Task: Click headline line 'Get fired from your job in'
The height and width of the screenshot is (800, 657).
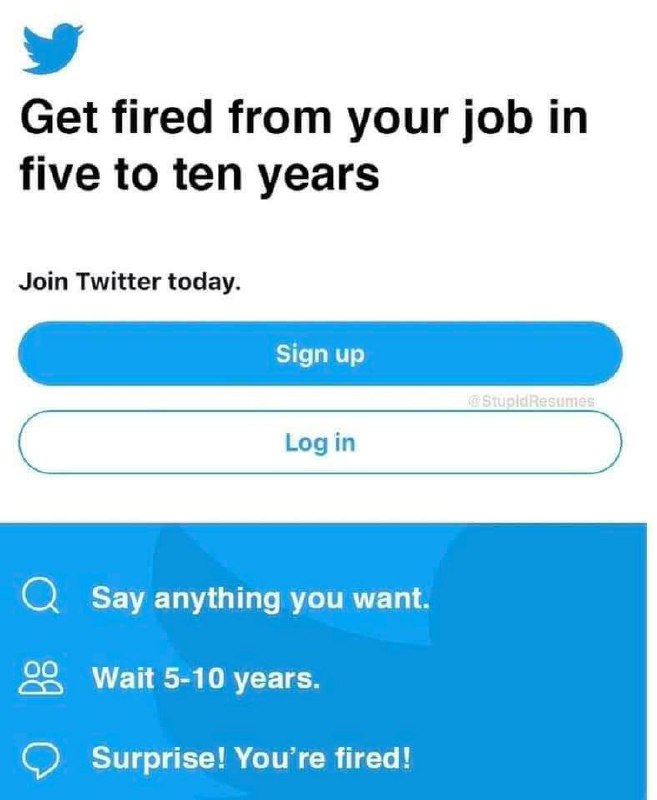Action: (304, 117)
